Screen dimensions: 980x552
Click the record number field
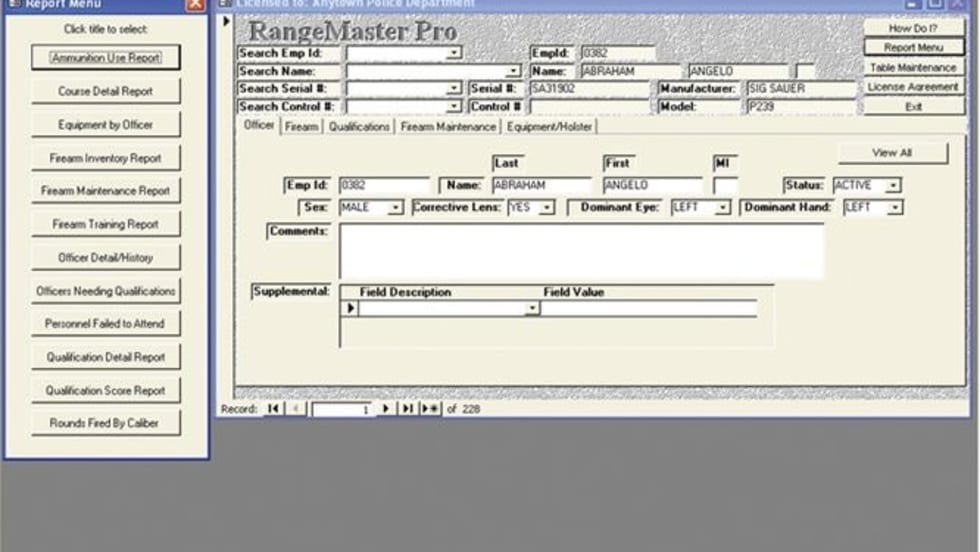341,409
